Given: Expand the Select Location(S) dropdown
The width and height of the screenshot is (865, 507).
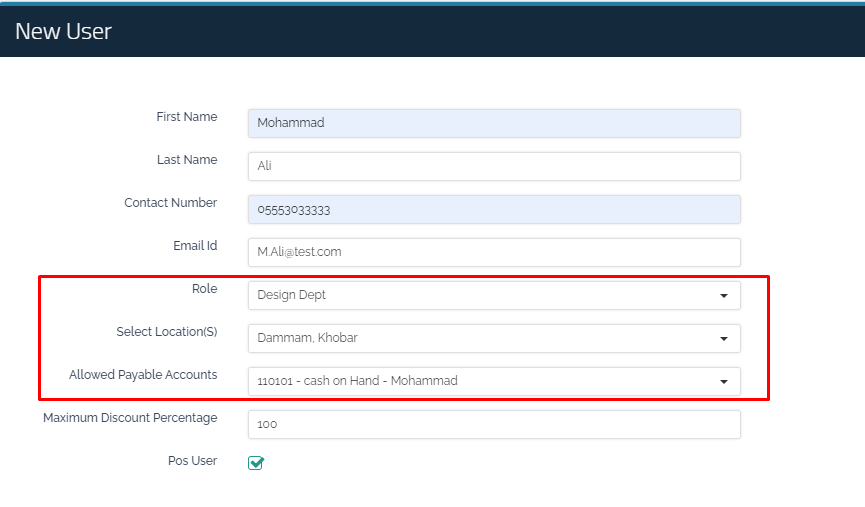Looking at the screenshot, I should [480, 338].
